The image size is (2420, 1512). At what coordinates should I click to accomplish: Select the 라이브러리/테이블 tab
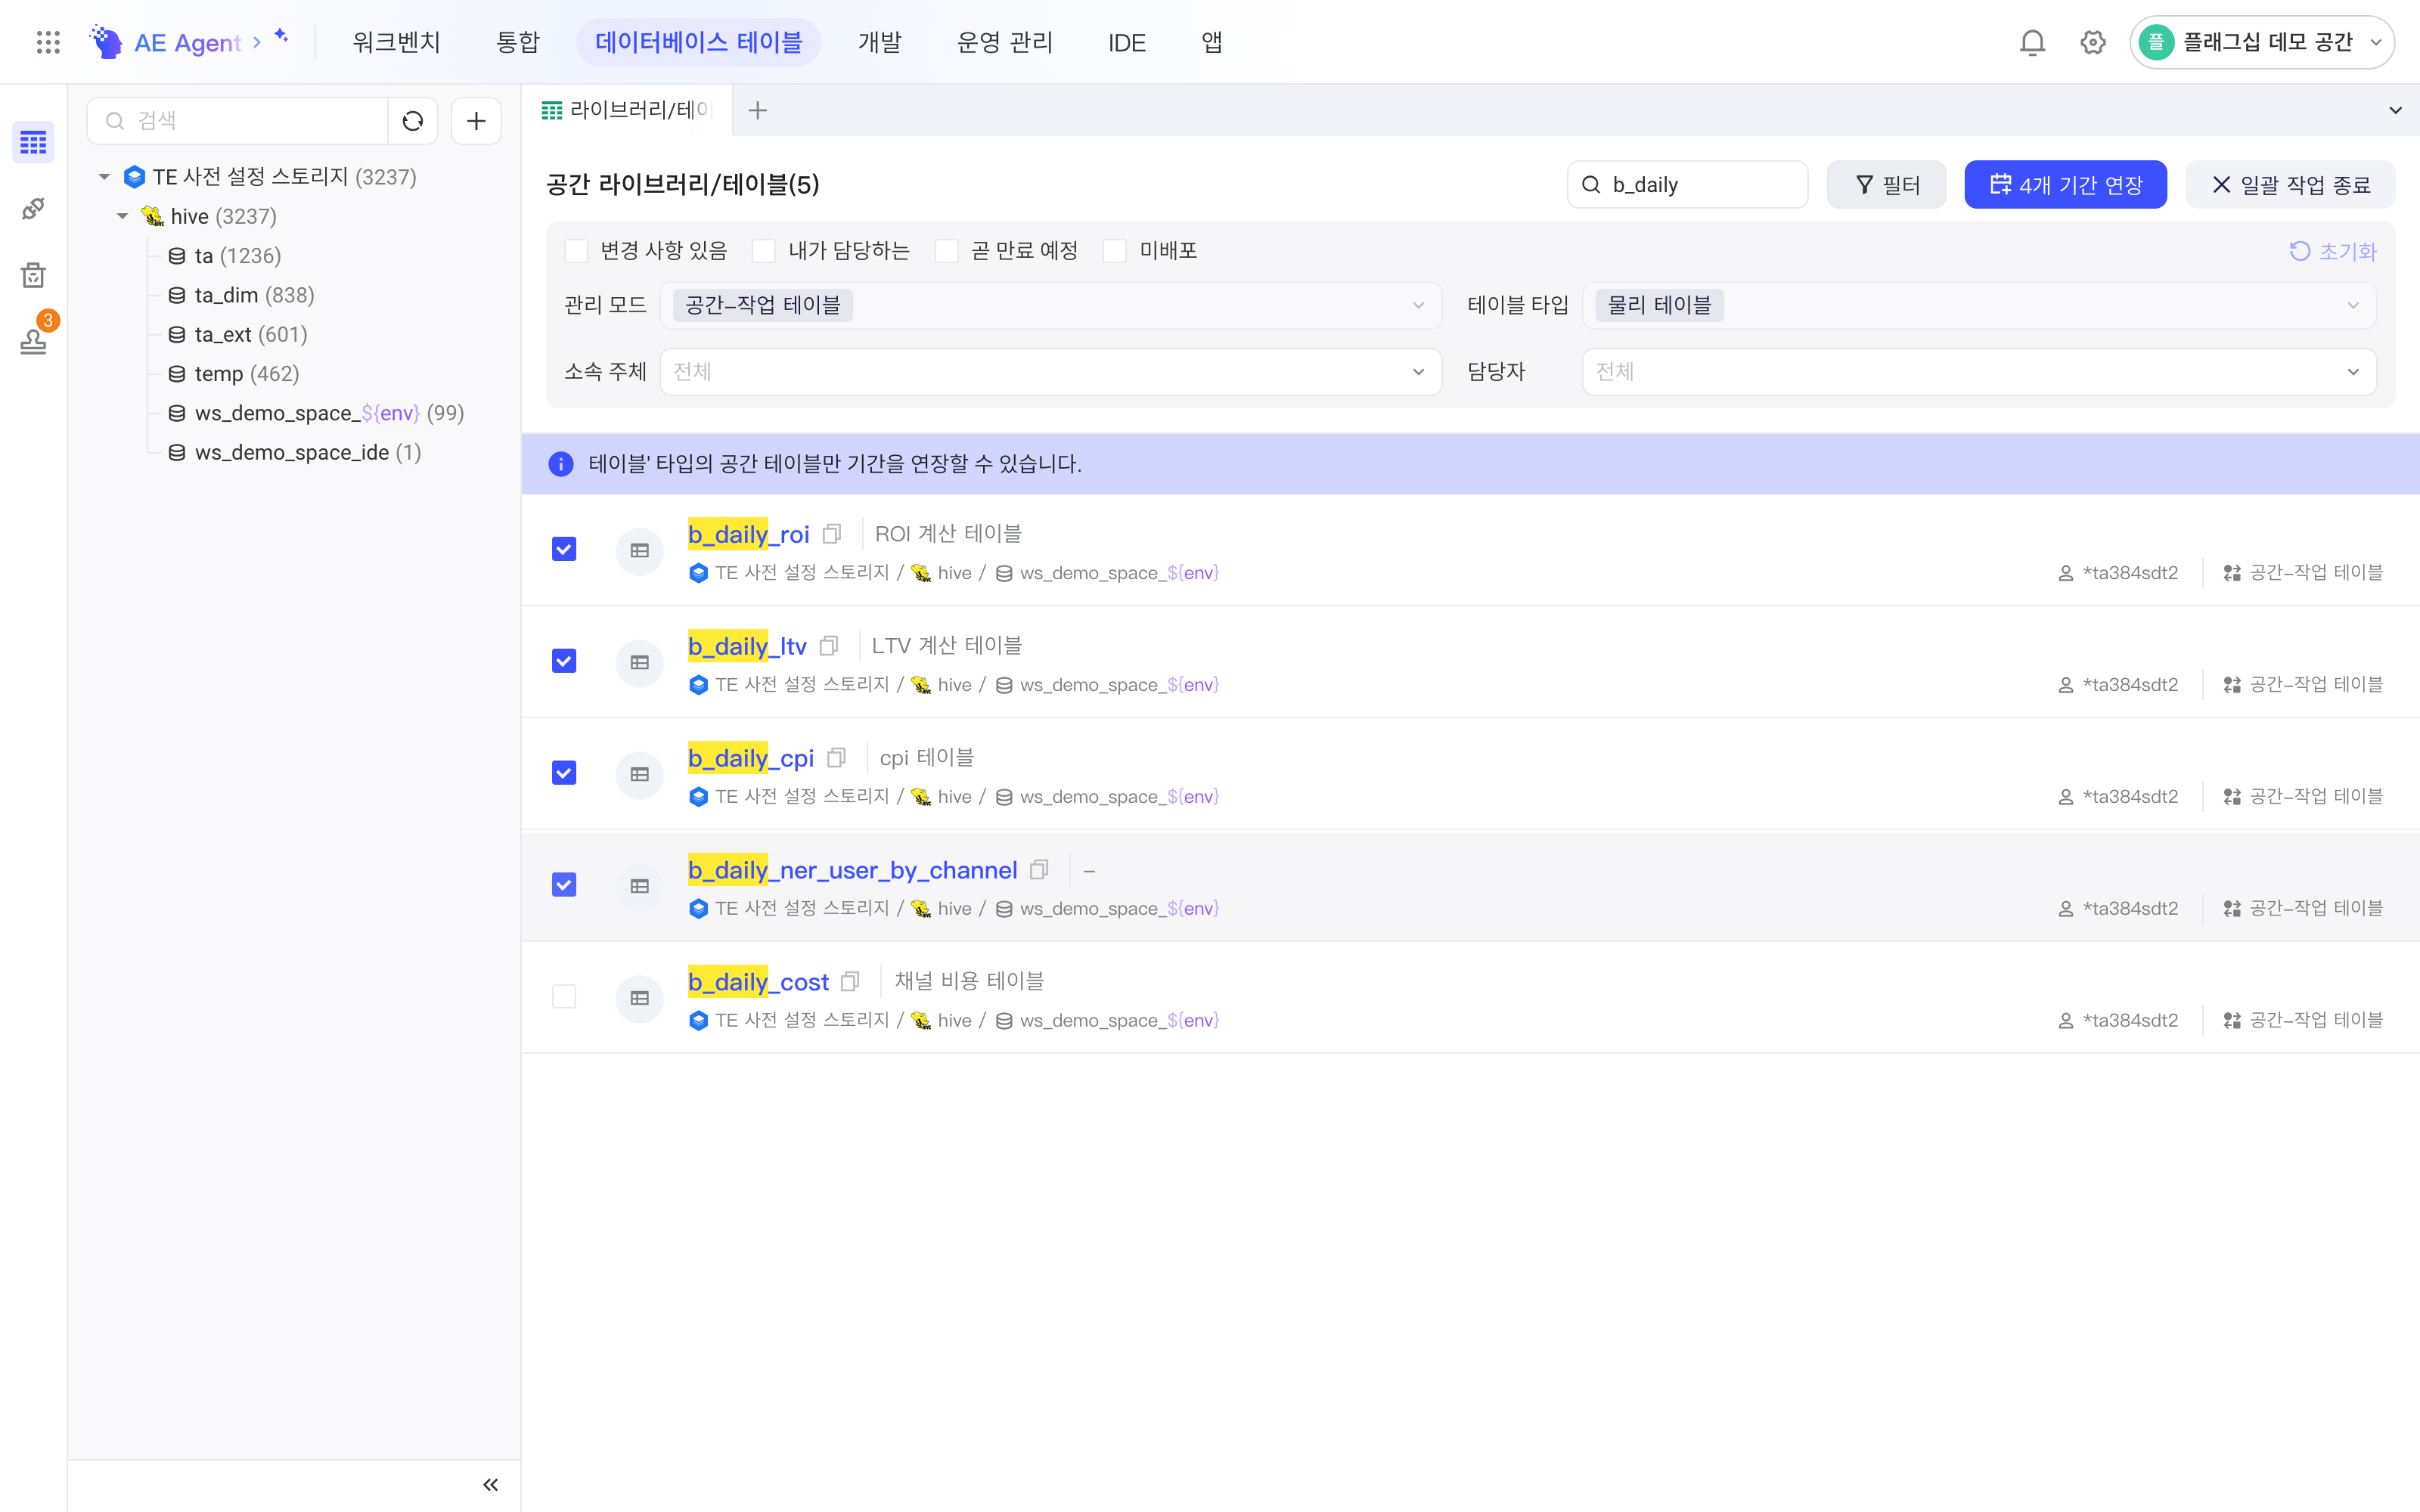coord(627,110)
